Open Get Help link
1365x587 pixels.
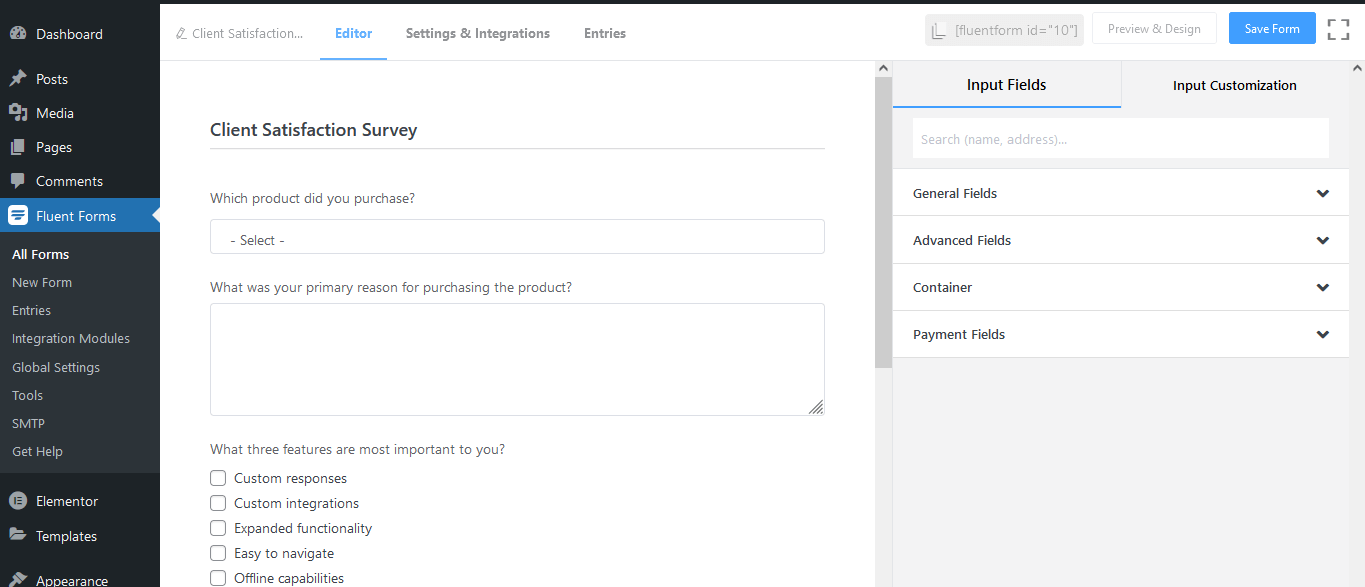(37, 451)
